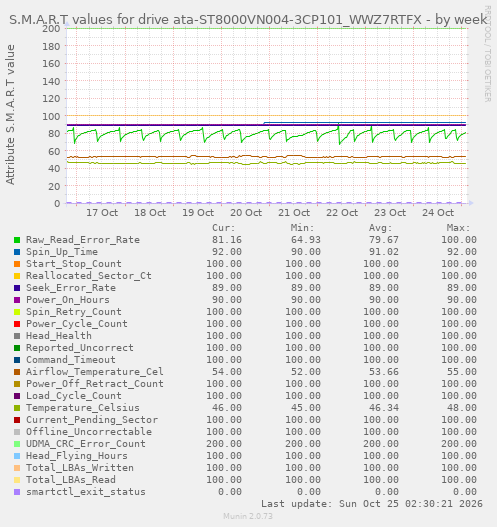Click the 23 Oct x-axis label

tap(390, 213)
